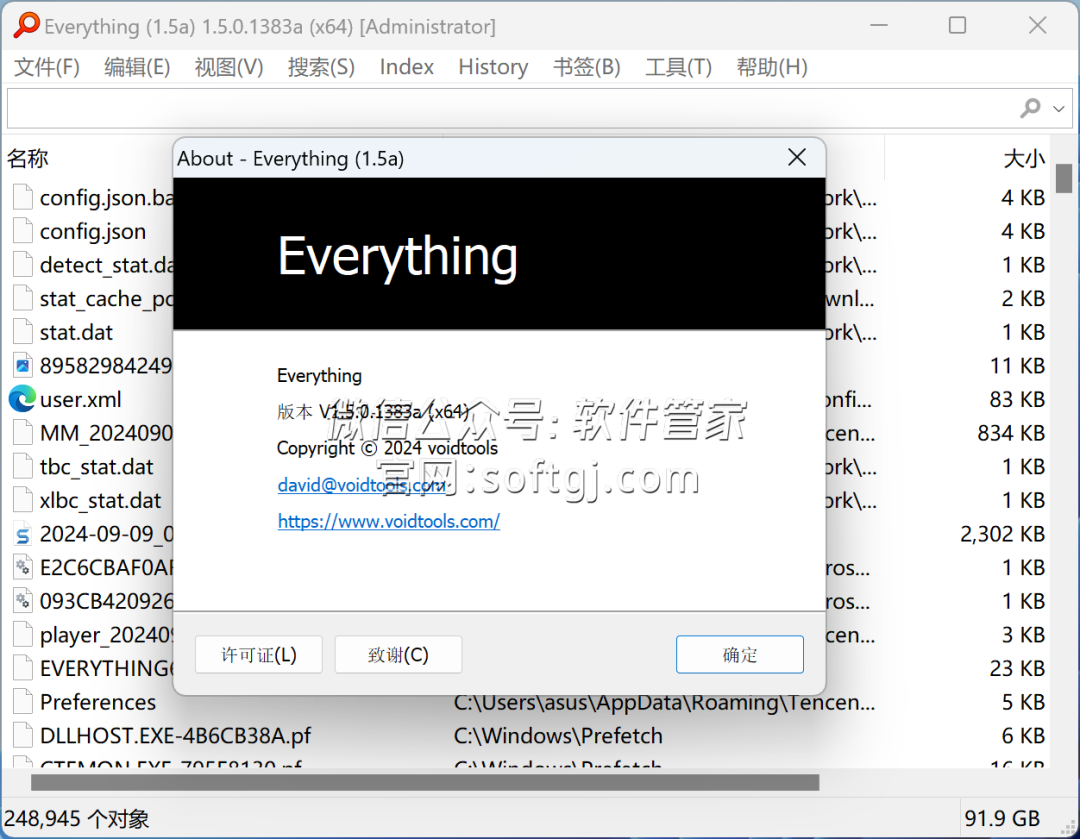Maximize the Everything main window

coord(957,25)
